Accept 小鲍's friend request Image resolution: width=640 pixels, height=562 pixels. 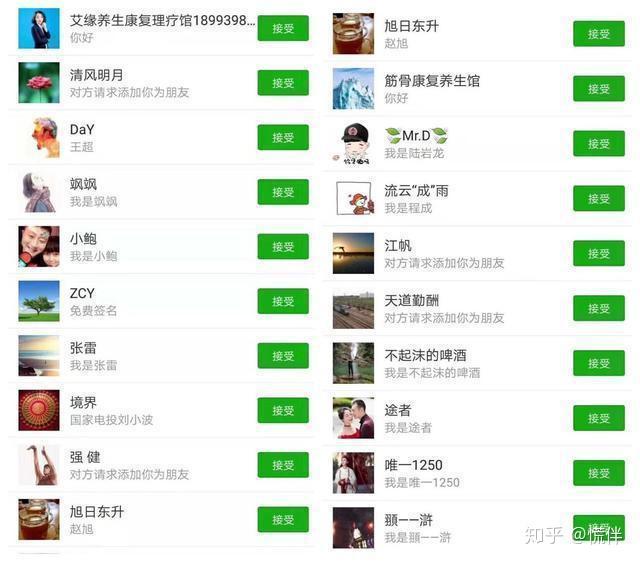283,247
